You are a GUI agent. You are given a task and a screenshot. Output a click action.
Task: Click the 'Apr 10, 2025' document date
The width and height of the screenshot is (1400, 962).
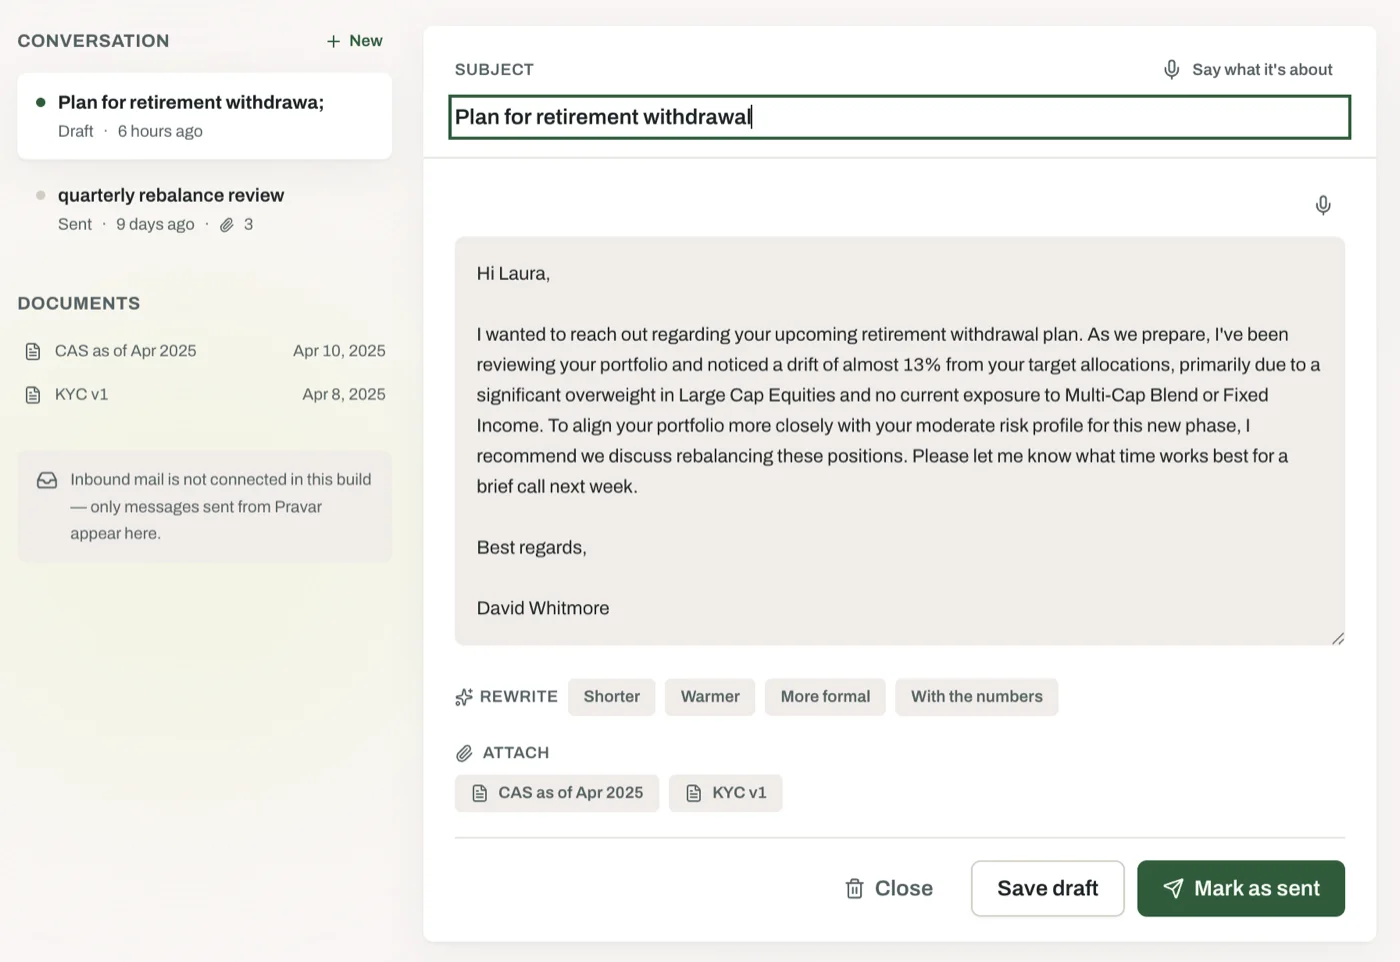click(x=339, y=351)
